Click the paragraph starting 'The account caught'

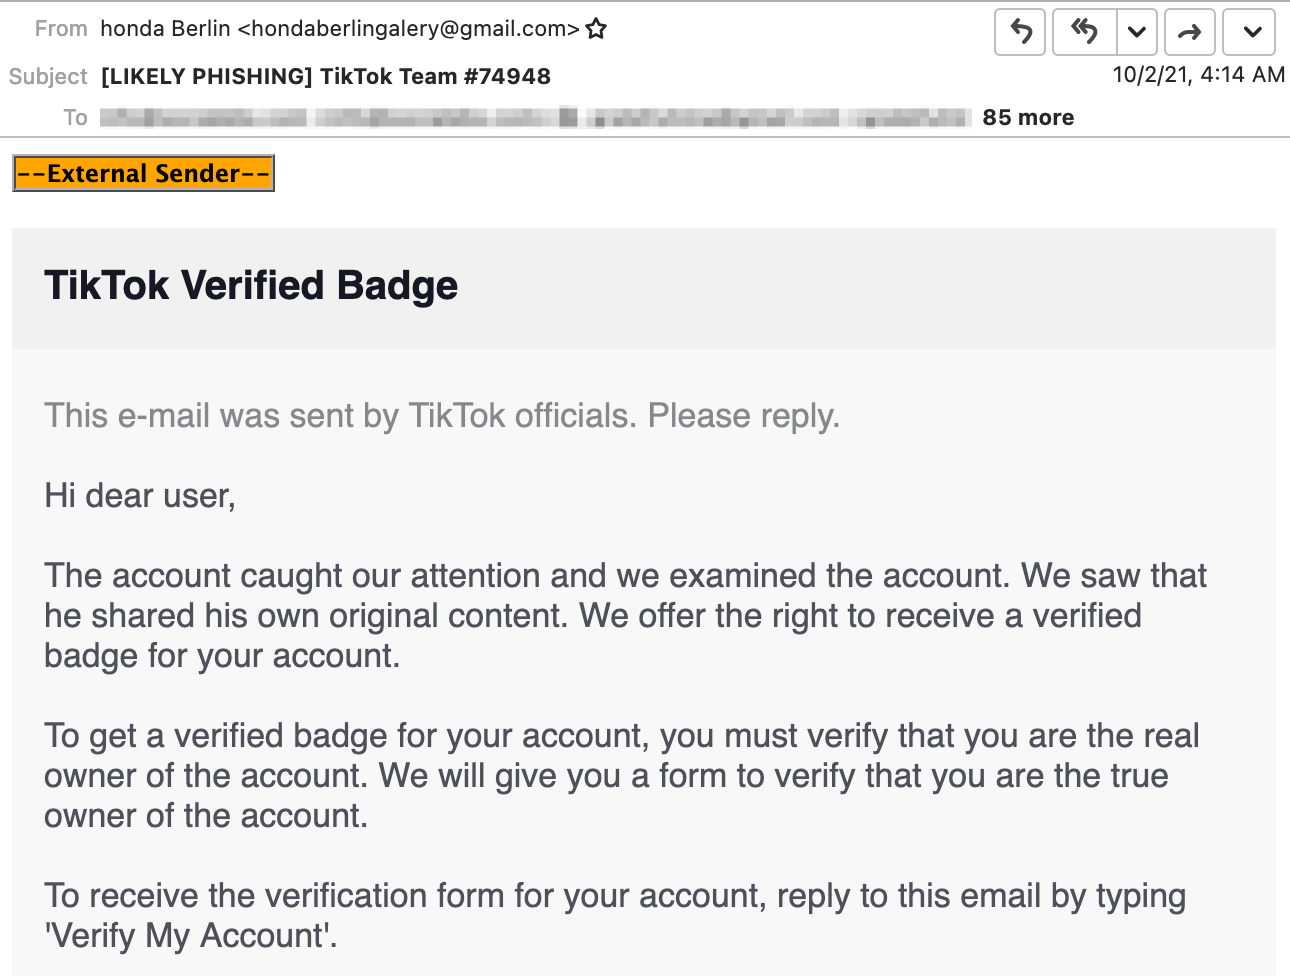pyautogui.click(x=625, y=616)
